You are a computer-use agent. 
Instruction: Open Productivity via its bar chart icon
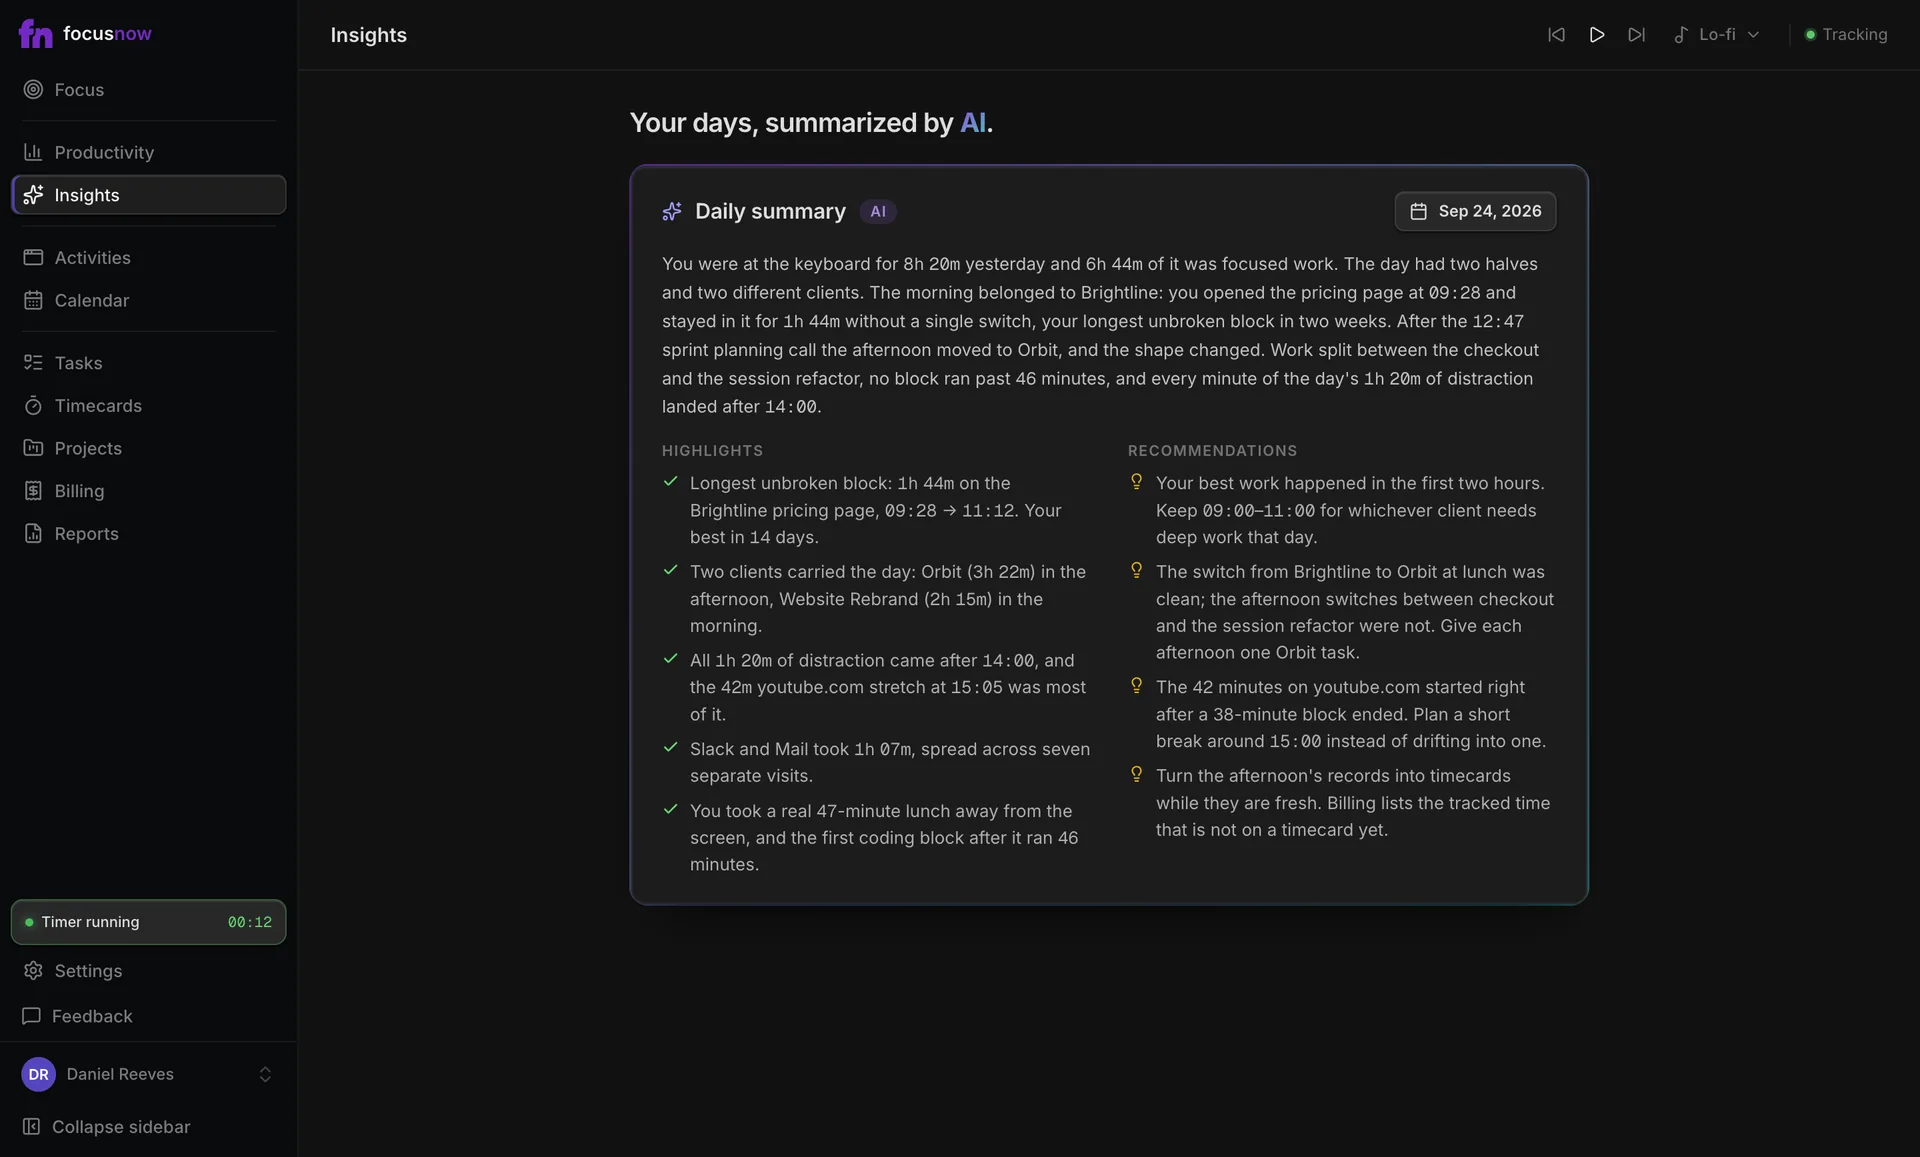[33, 152]
